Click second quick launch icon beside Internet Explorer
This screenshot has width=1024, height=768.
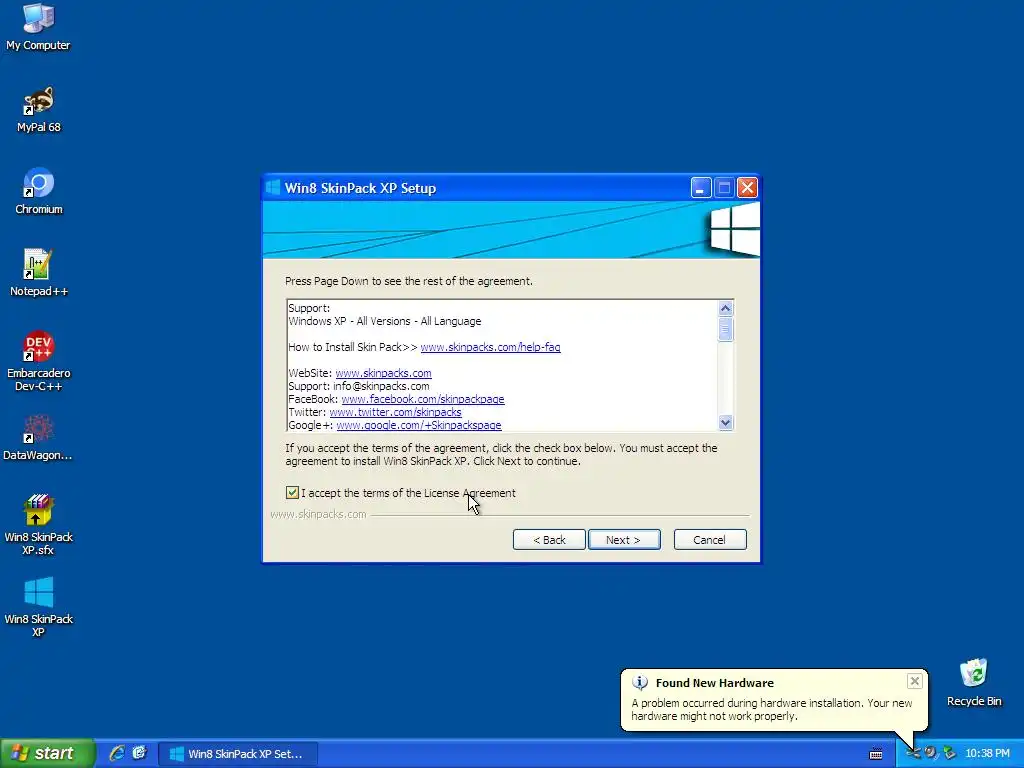(x=139, y=753)
